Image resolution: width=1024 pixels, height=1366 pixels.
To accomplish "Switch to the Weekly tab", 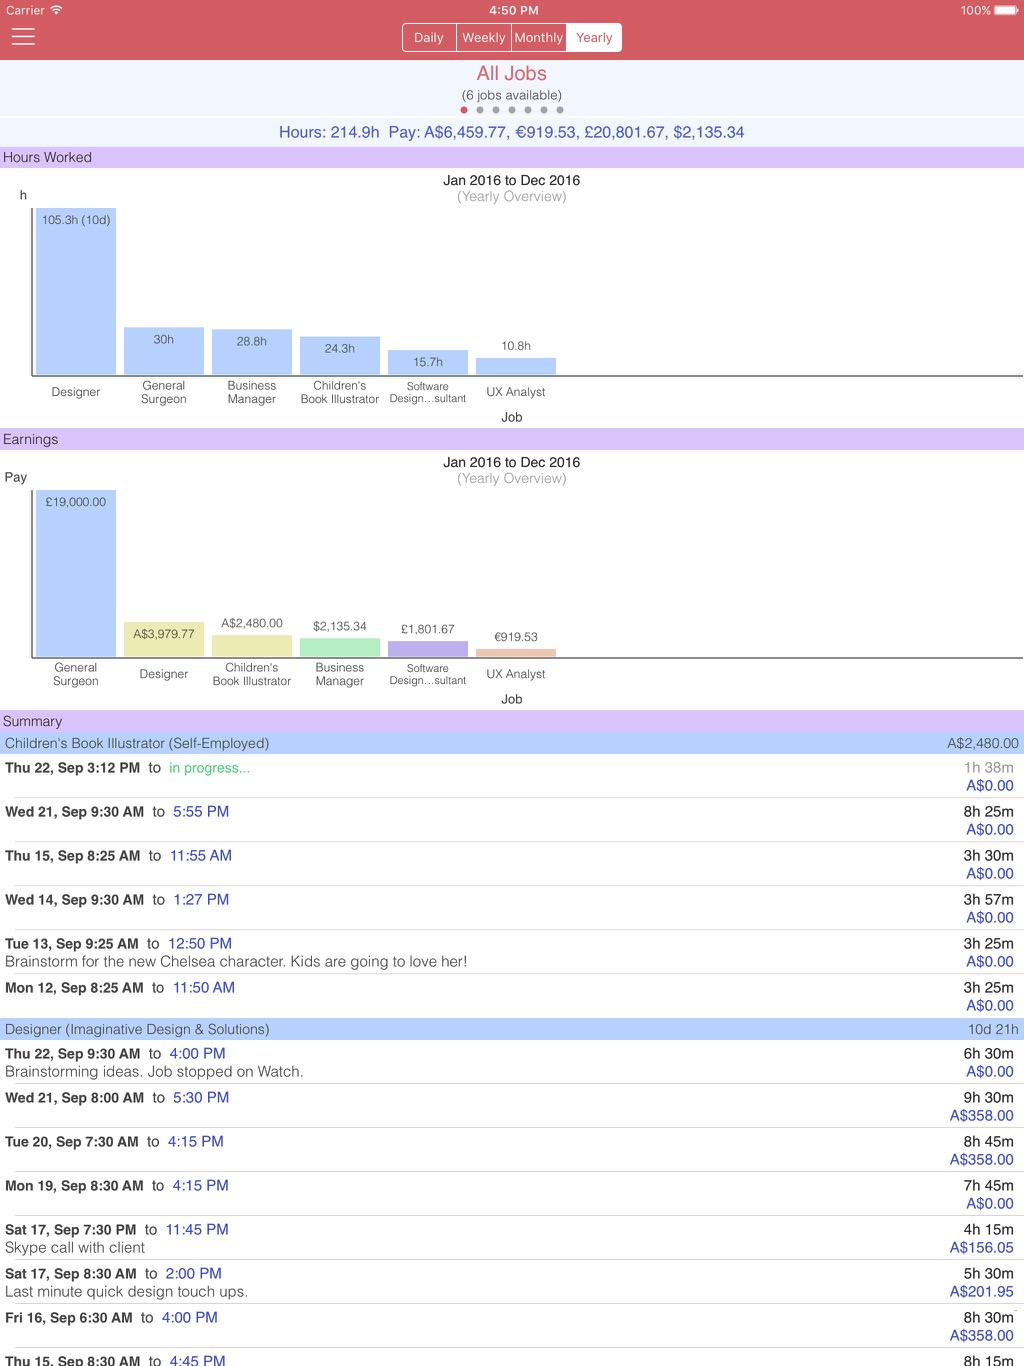I will pos(484,38).
